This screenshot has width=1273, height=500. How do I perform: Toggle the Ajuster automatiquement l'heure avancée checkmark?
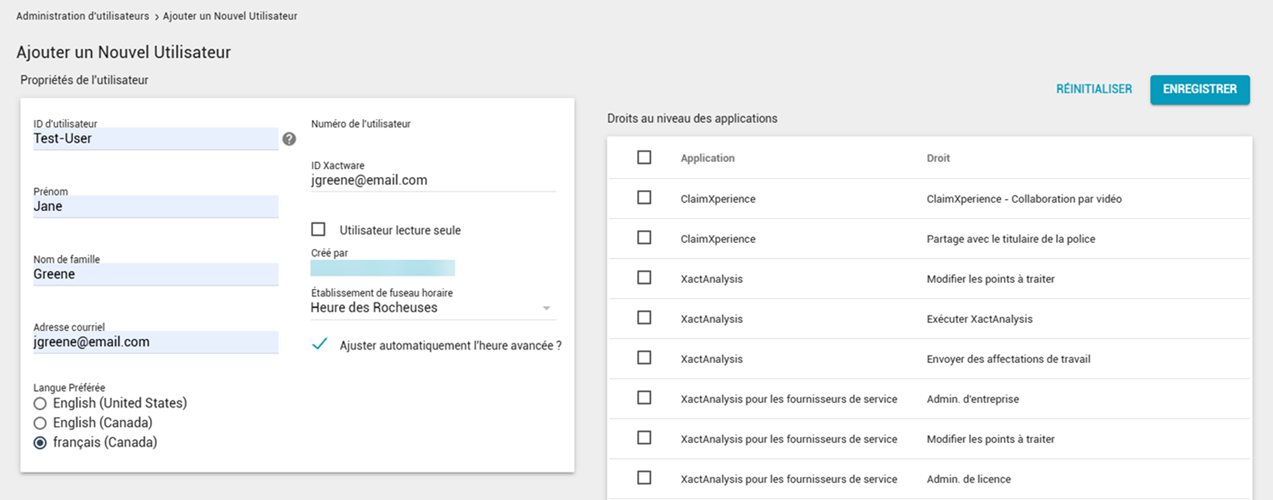click(320, 344)
